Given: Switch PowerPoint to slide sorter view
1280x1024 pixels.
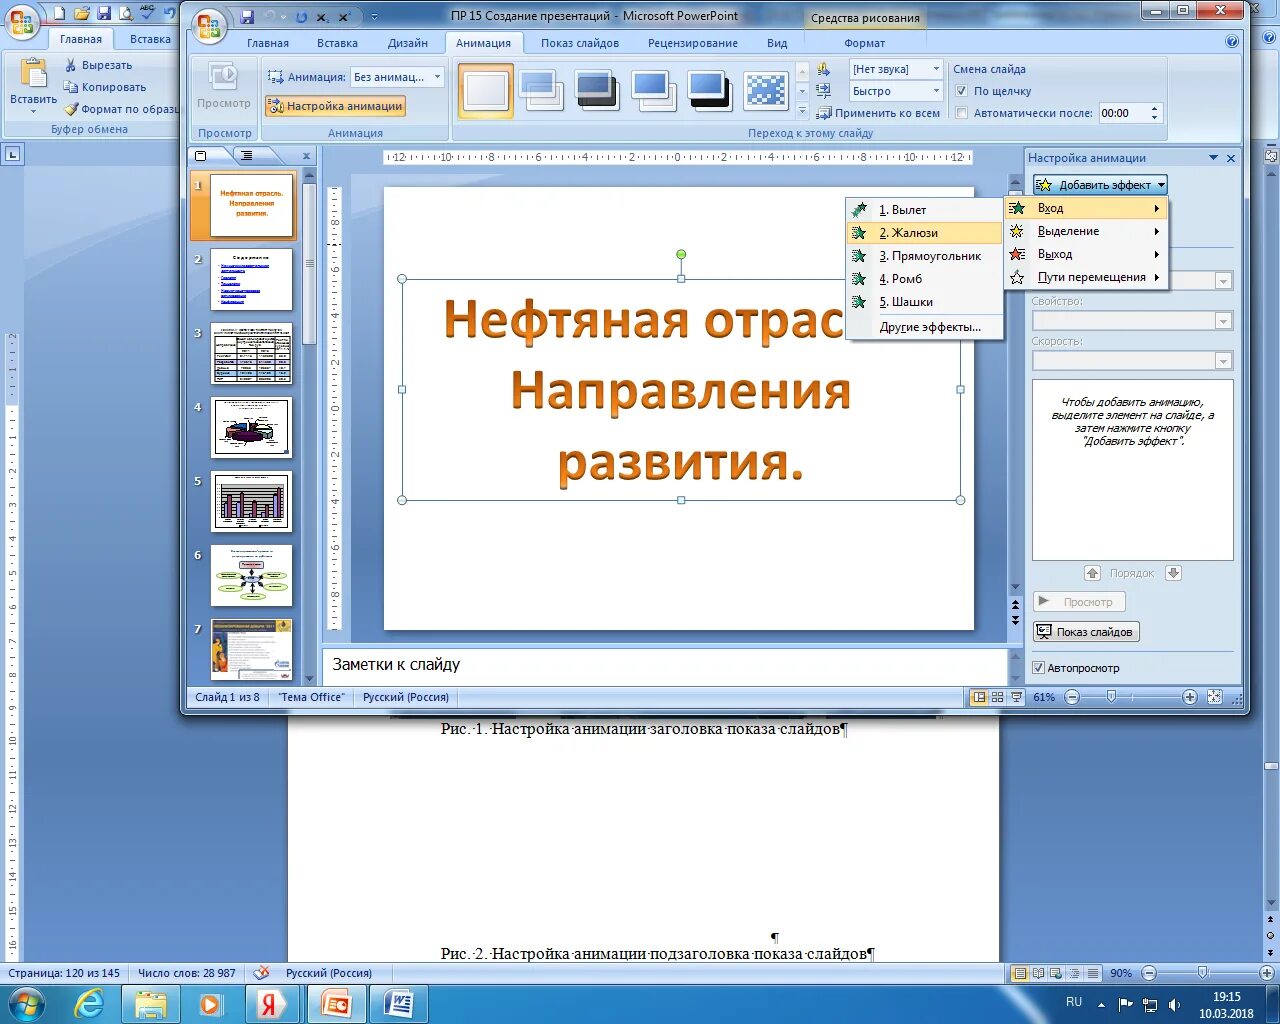Looking at the screenshot, I should tap(998, 697).
